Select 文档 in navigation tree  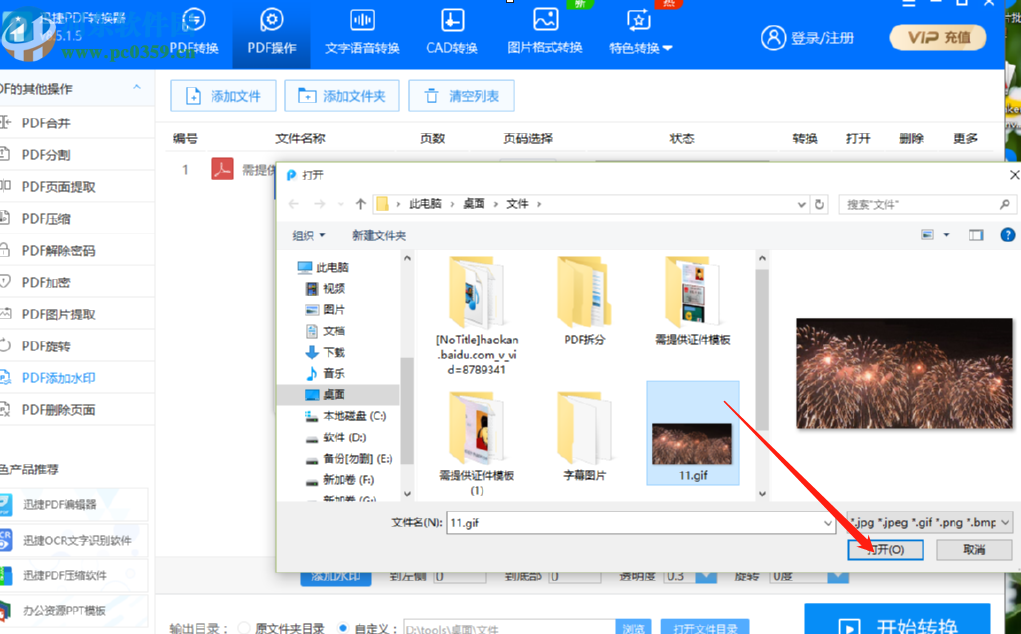[326, 331]
